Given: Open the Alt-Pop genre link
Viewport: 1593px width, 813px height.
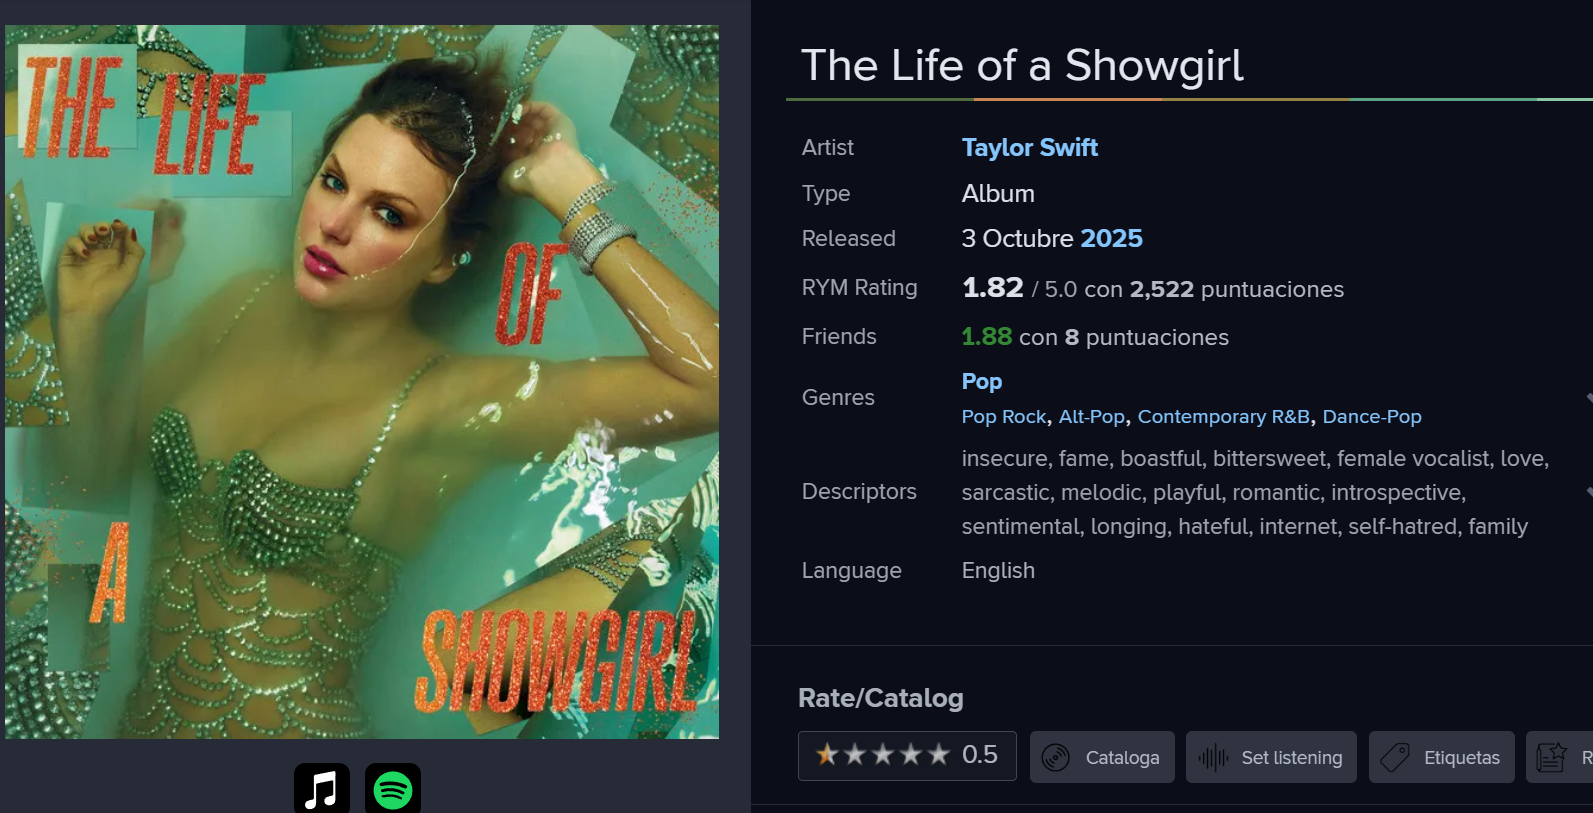Looking at the screenshot, I should (x=1091, y=417).
